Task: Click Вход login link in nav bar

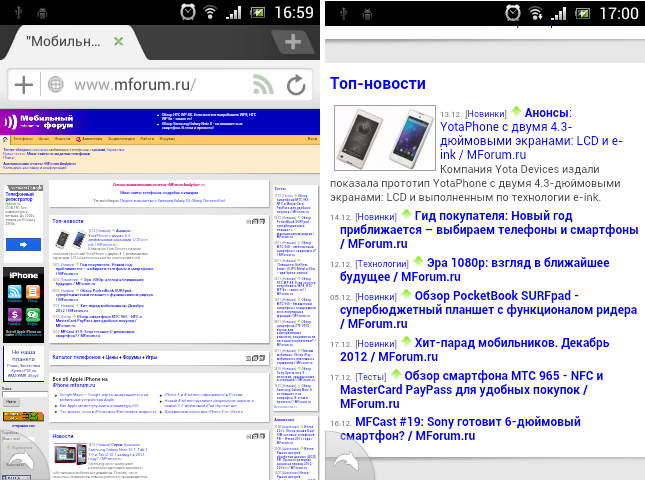Action: point(313,139)
